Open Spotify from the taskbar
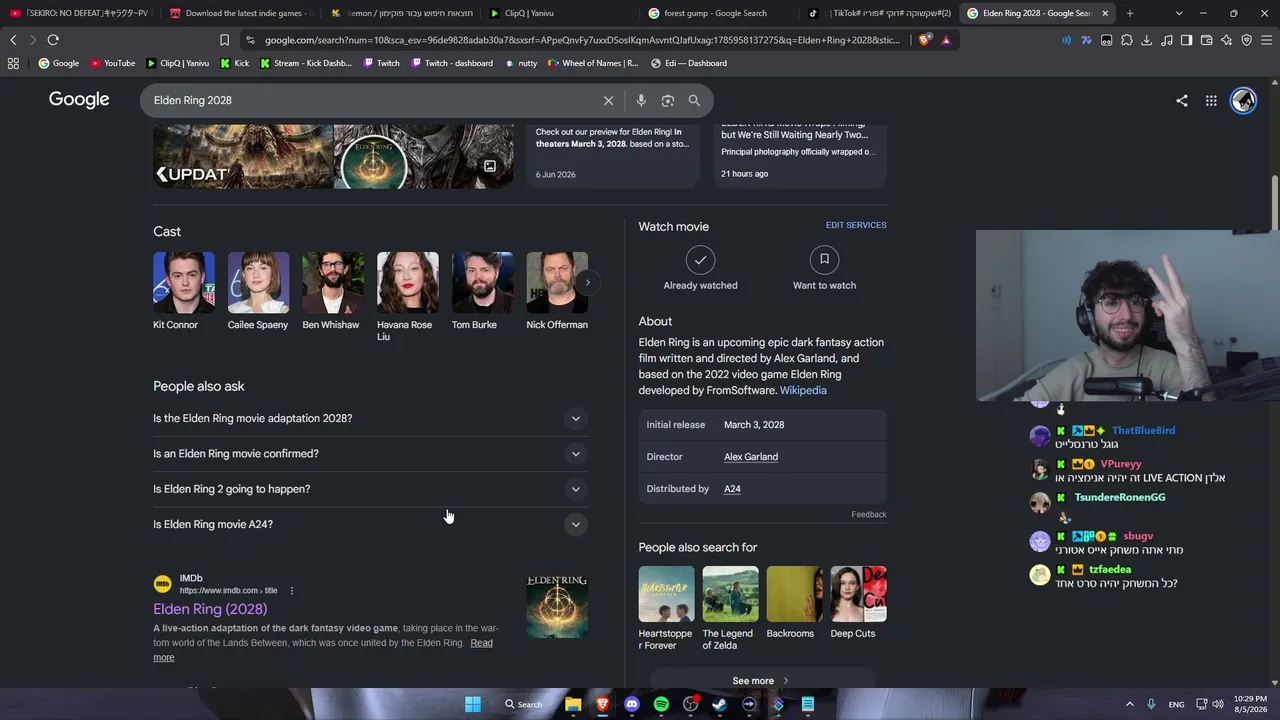The width and height of the screenshot is (1280, 720). pyautogui.click(x=661, y=704)
